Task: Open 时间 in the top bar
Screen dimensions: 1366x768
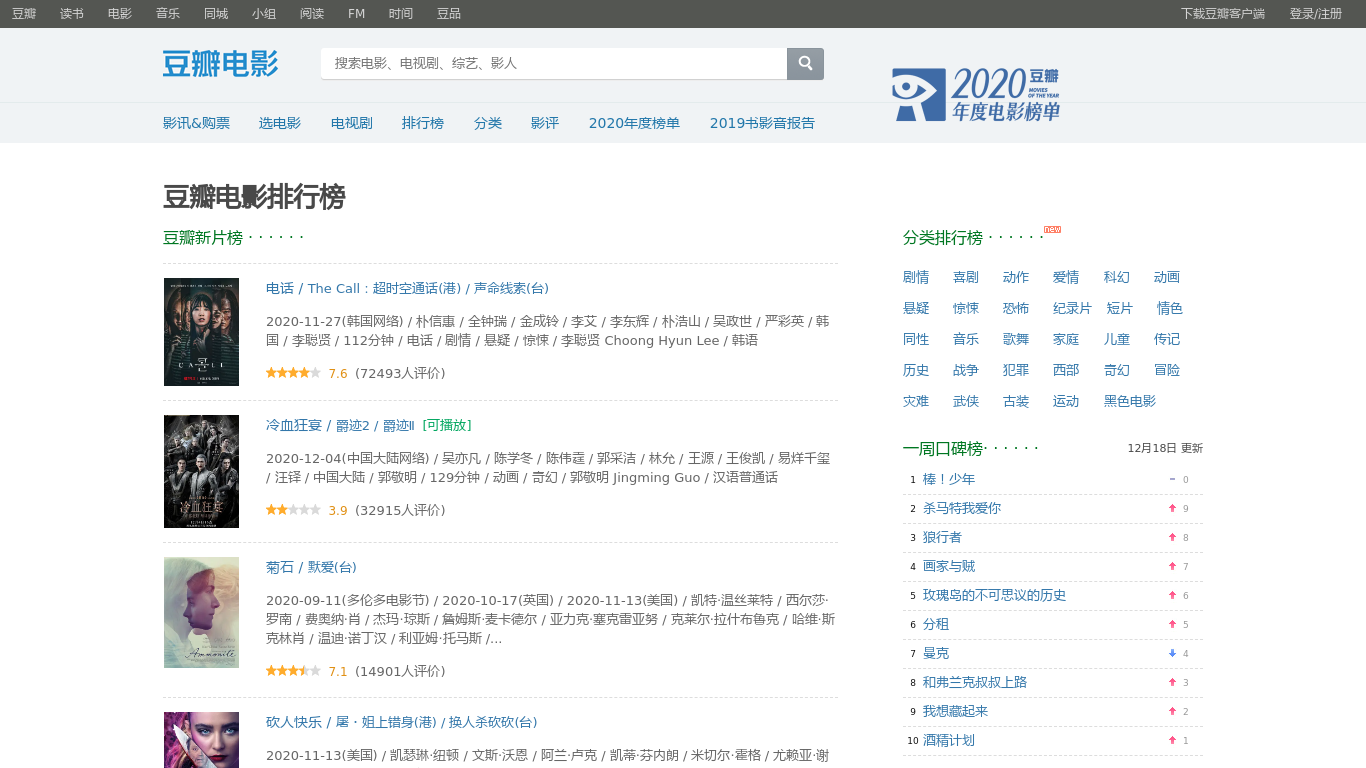Action: click(401, 14)
